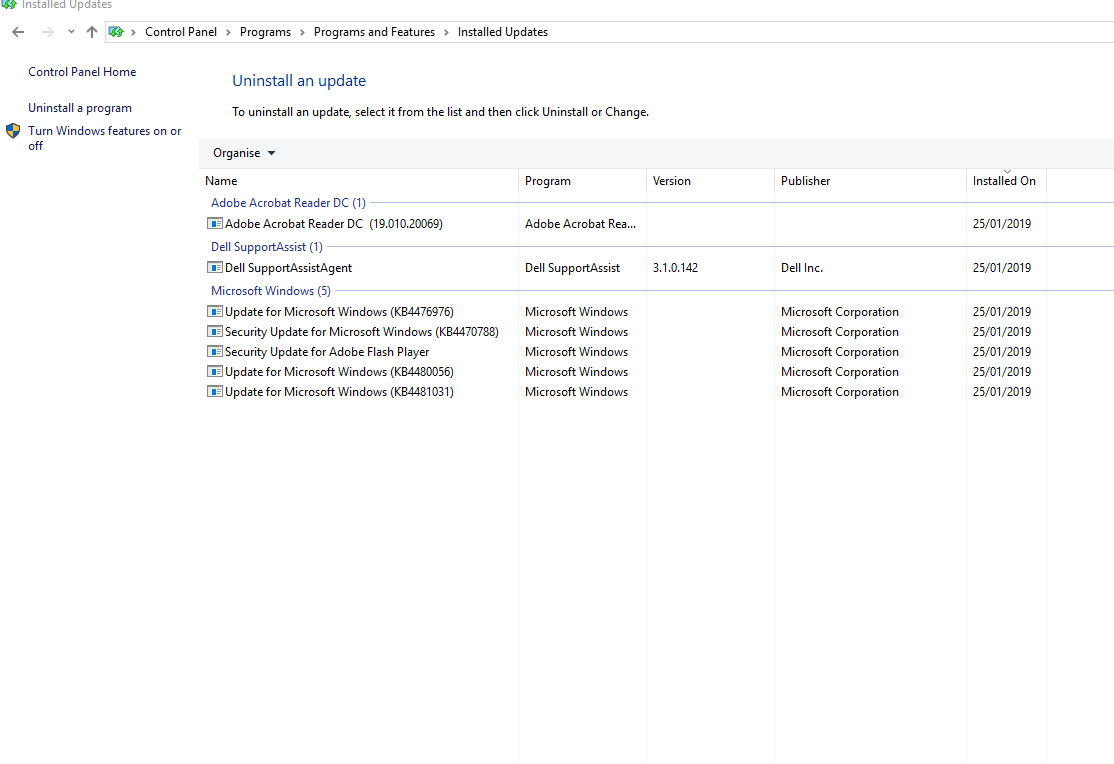This screenshot has height=764, width=1114.
Task: Sort the list by the Version column header
Action: click(x=671, y=181)
